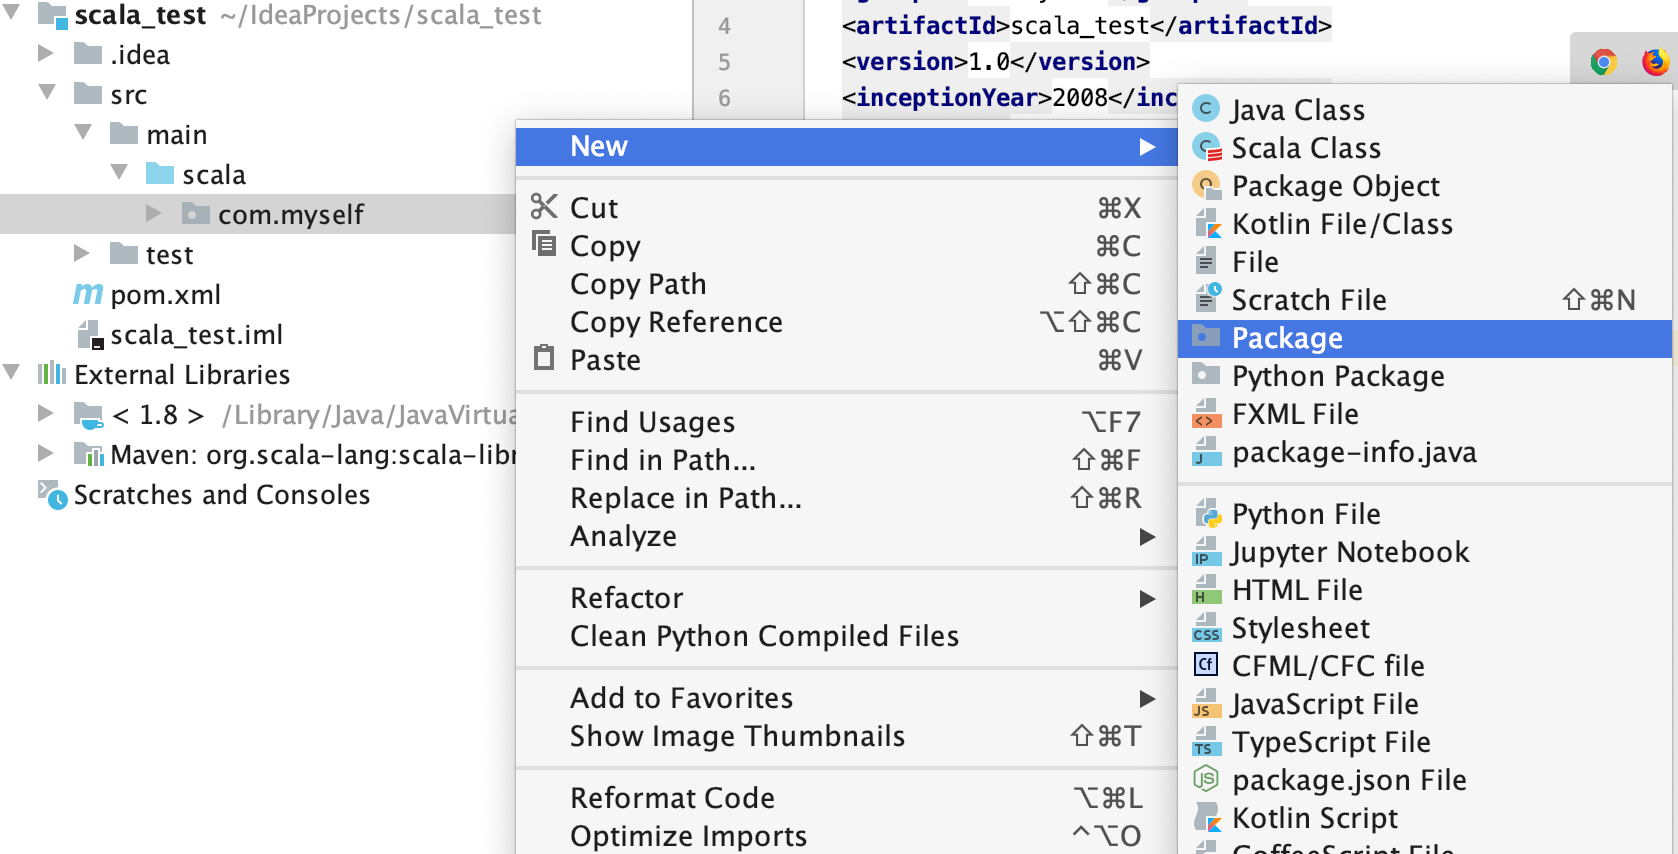Screen dimensions: 1678x854
Task: Collapse the src folder arrow
Action: (x=47, y=93)
